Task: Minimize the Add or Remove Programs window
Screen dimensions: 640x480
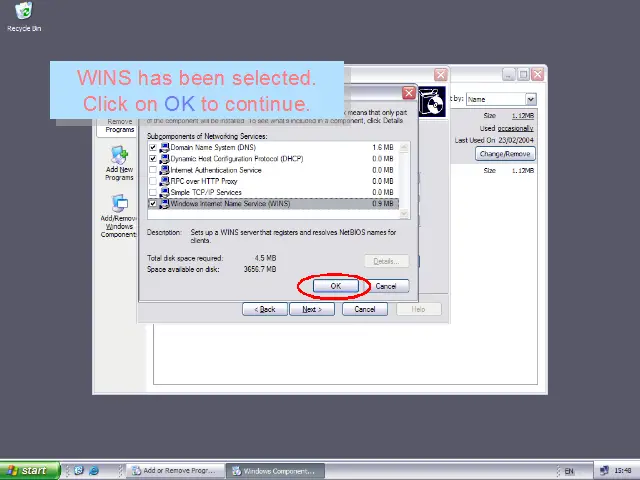Action: pyautogui.click(x=509, y=75)
